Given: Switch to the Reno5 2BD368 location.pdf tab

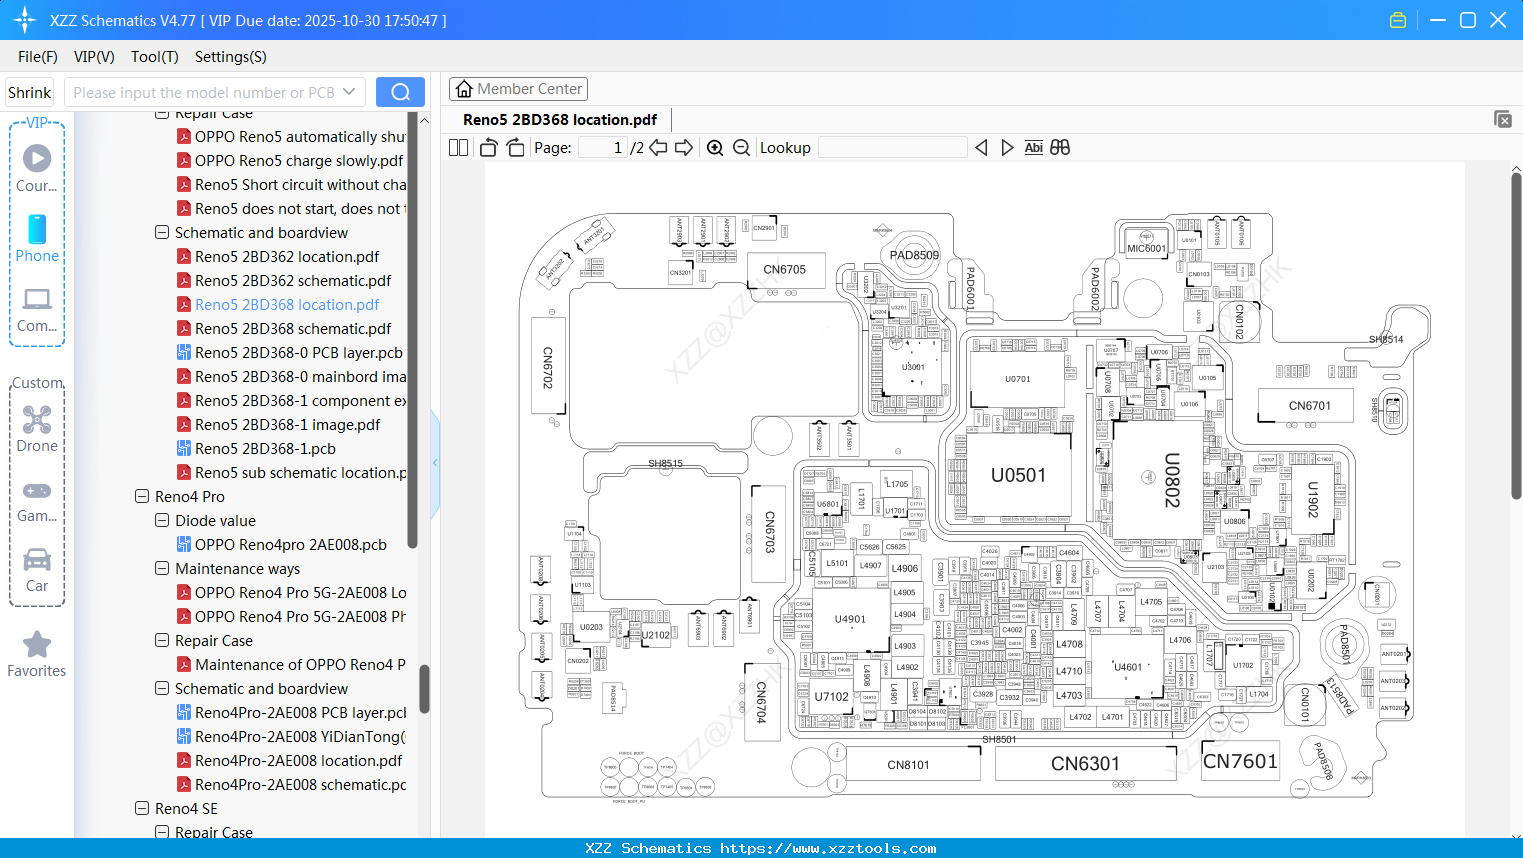Looking at the screenshot, I should point(559,119).
